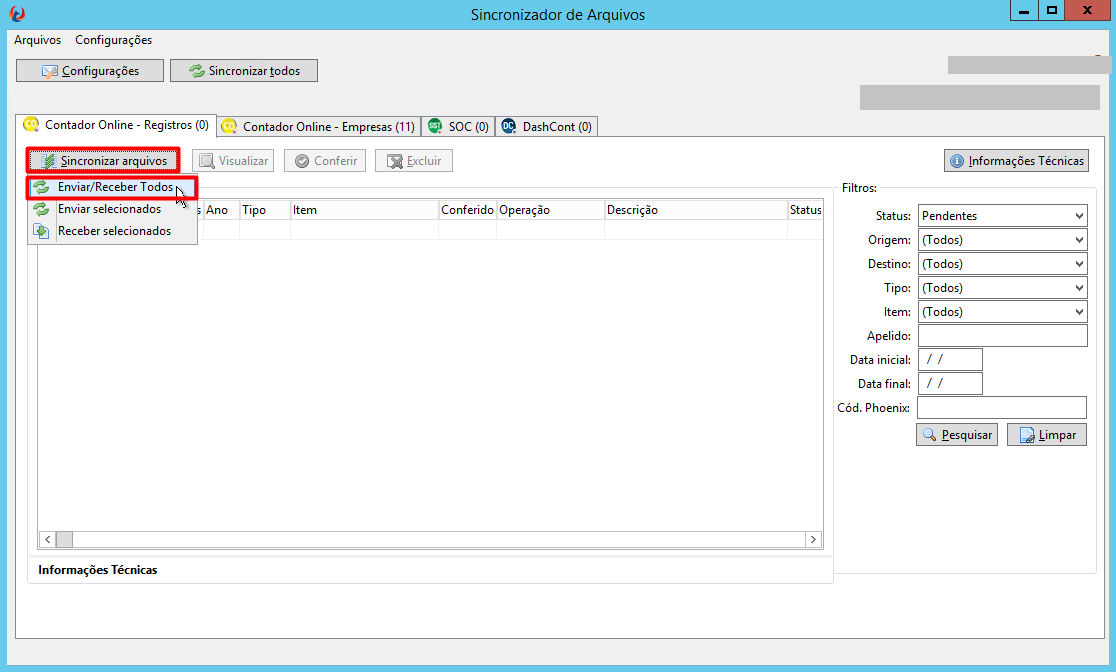Image resolution: width=1116 pixels, height=672 pixels.
Task: Click the checkmark icon on Conferir button
Action: [302, 161]
